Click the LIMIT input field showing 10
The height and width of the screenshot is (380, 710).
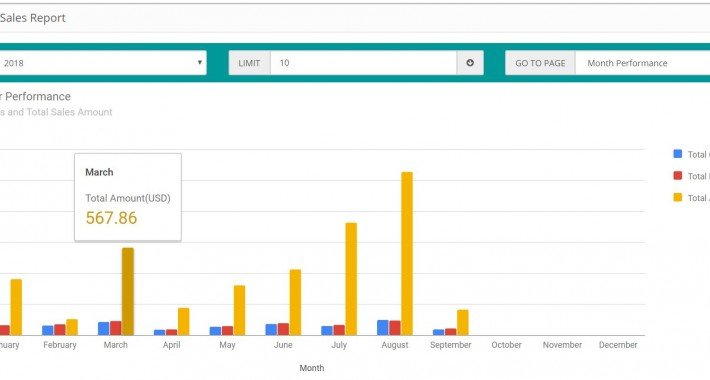pos(363,63)
